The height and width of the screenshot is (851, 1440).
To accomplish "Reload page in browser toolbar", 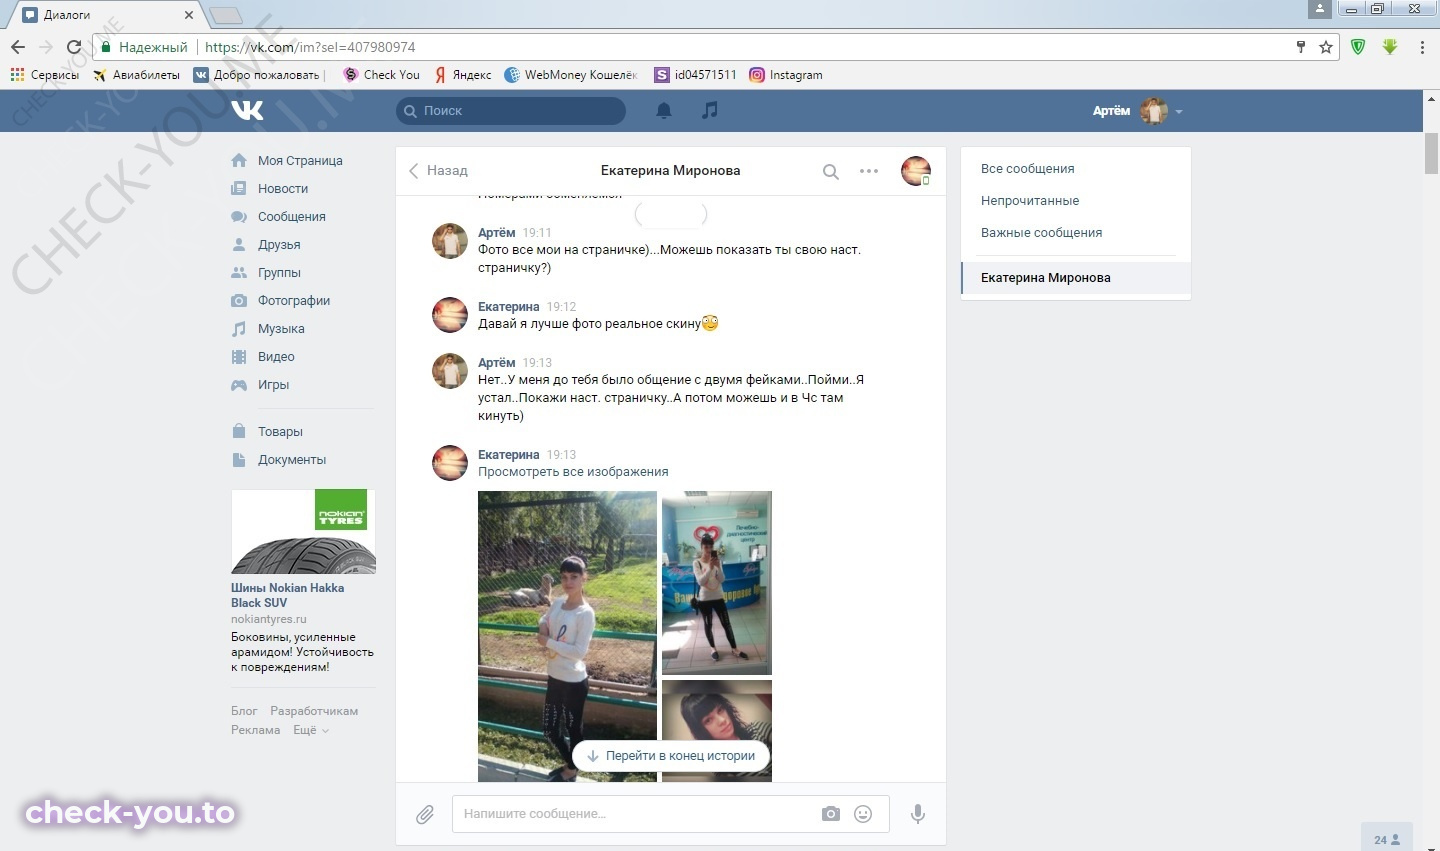I will [73, 47].
